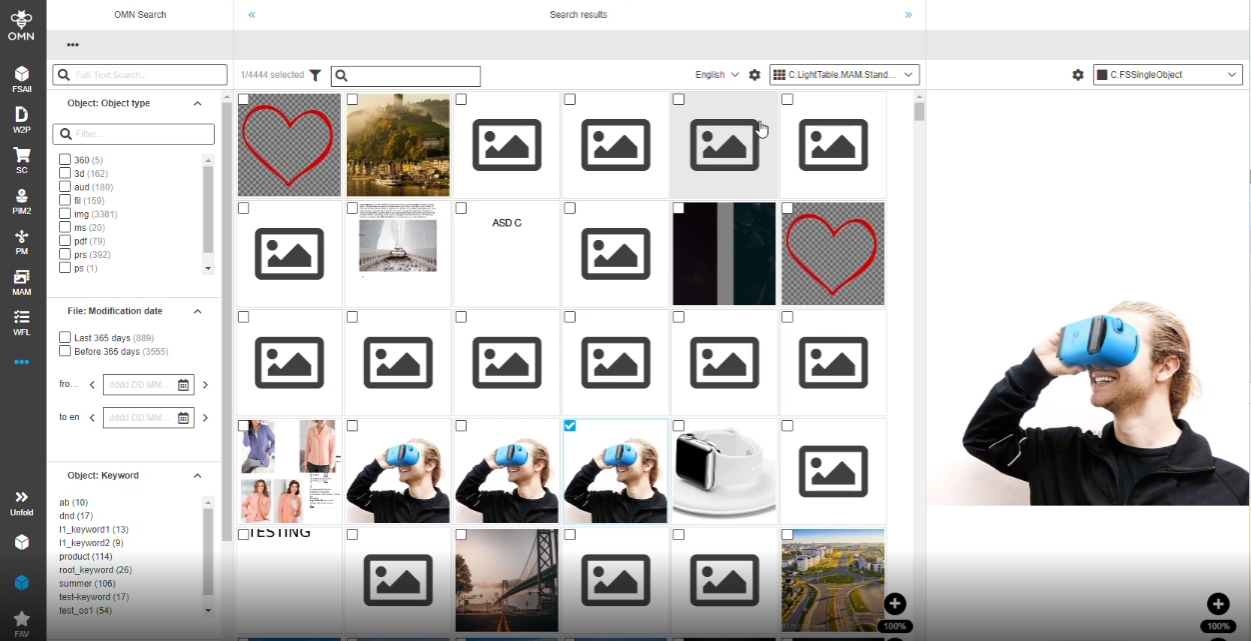Image resolution: width=1251 pixels, height=641 pixels.
Task: Click the search box in results toolbar
Action: point(406,76)
